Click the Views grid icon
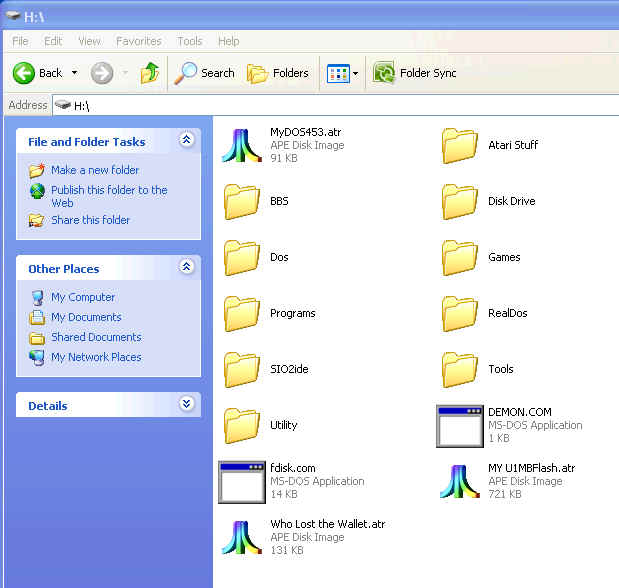This screenshot has width=619, height=588. 338,73
